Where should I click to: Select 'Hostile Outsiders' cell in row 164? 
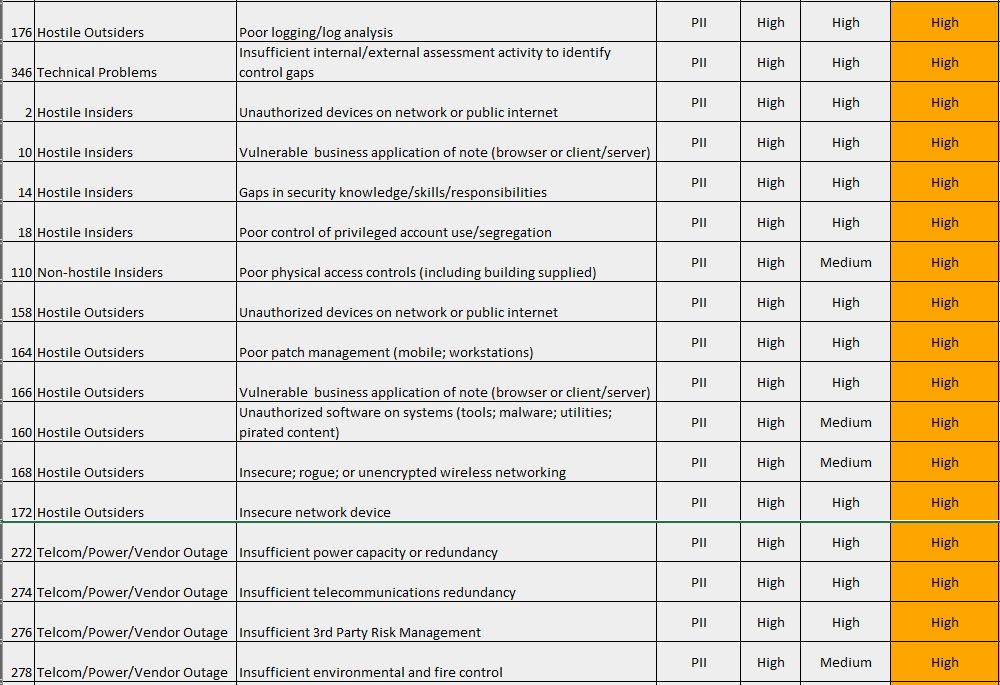coord(135,342)
